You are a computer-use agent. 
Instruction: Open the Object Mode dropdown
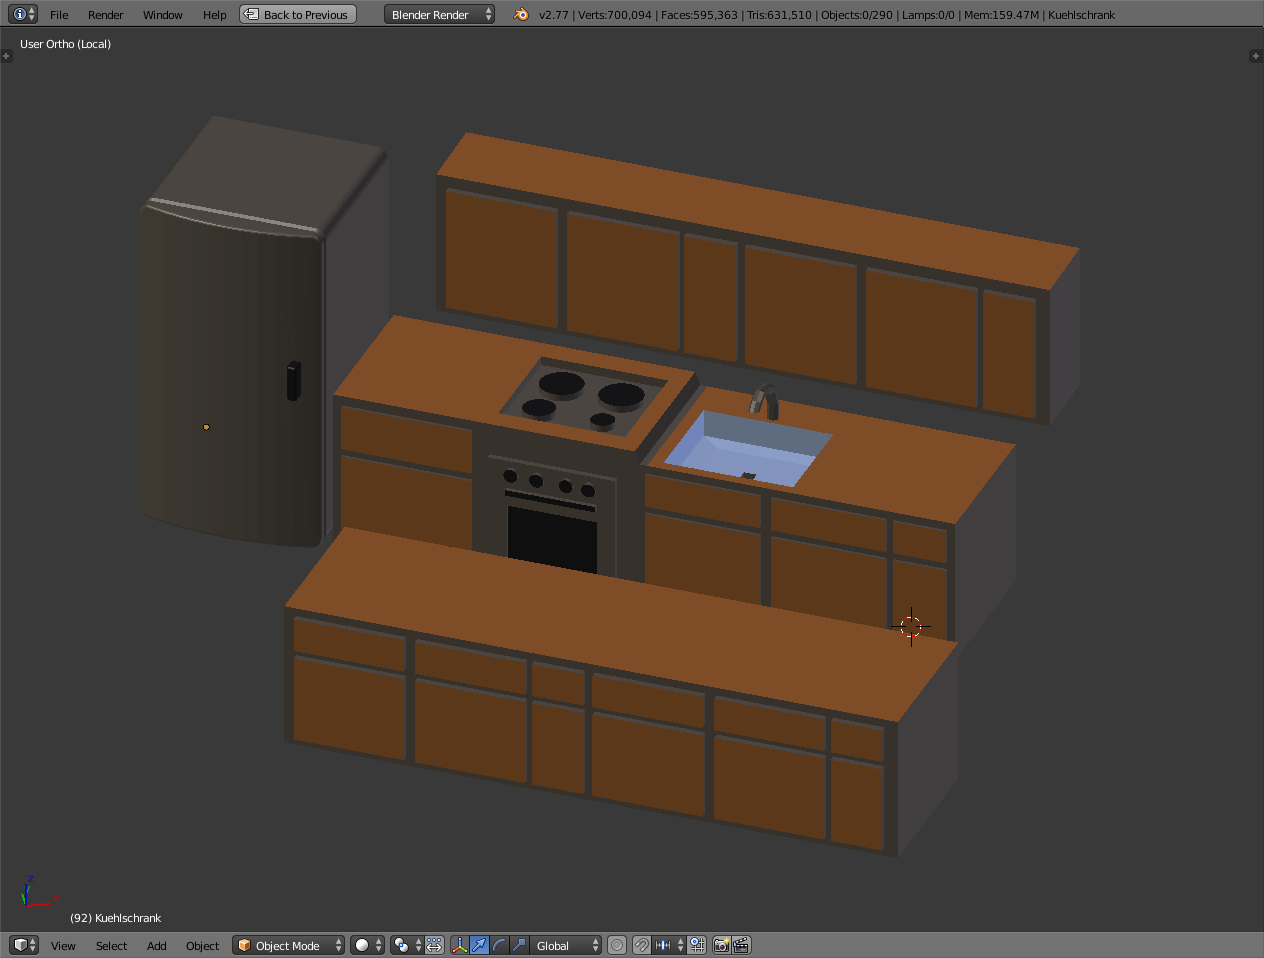288,945
